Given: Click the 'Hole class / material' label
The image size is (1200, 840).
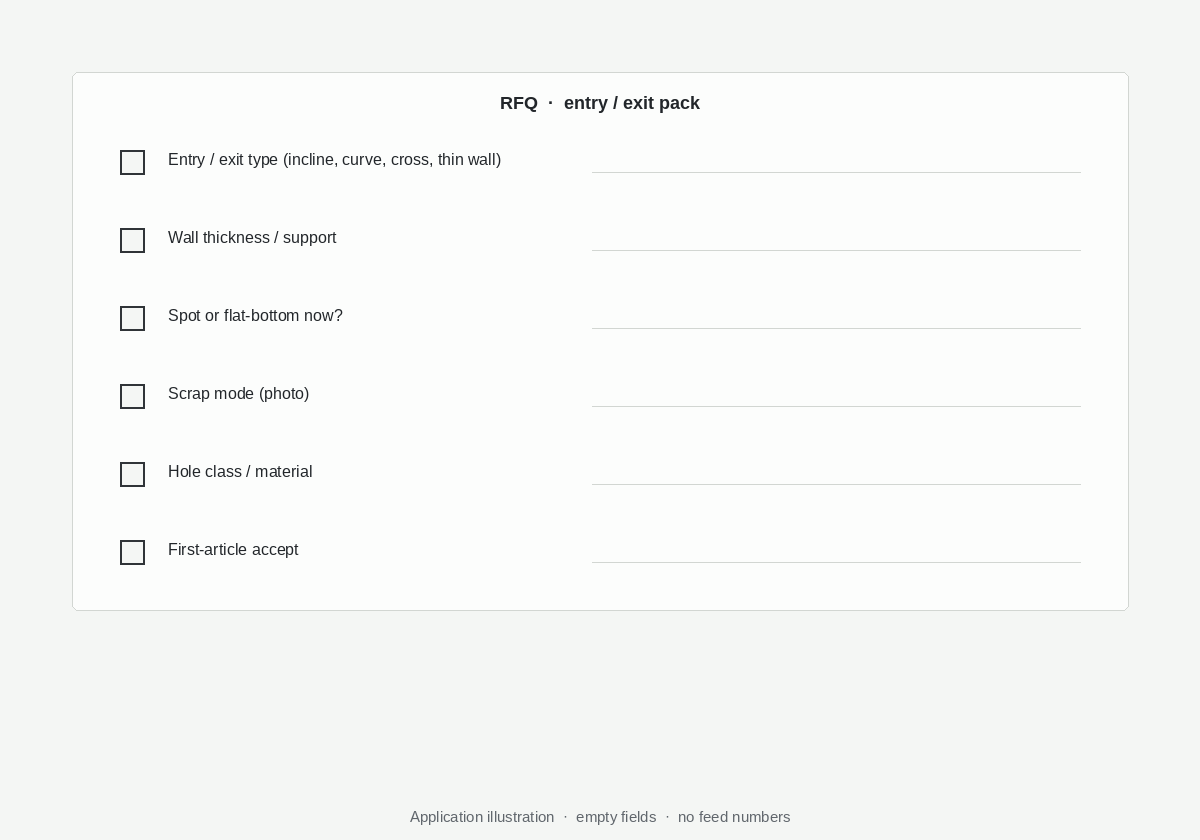Looking at the screenshot, I should pyautogui.click(x=240, y=472).
